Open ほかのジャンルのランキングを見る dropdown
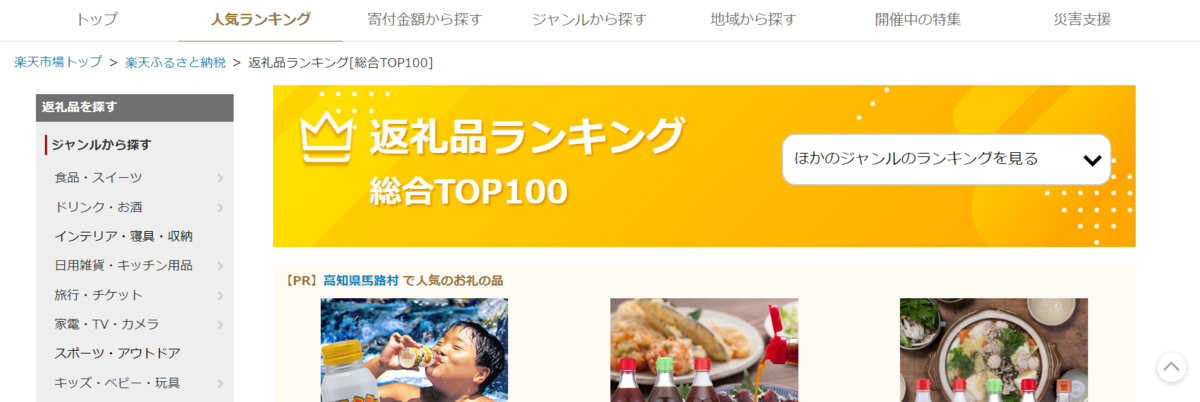 click(x=946, y=159)
